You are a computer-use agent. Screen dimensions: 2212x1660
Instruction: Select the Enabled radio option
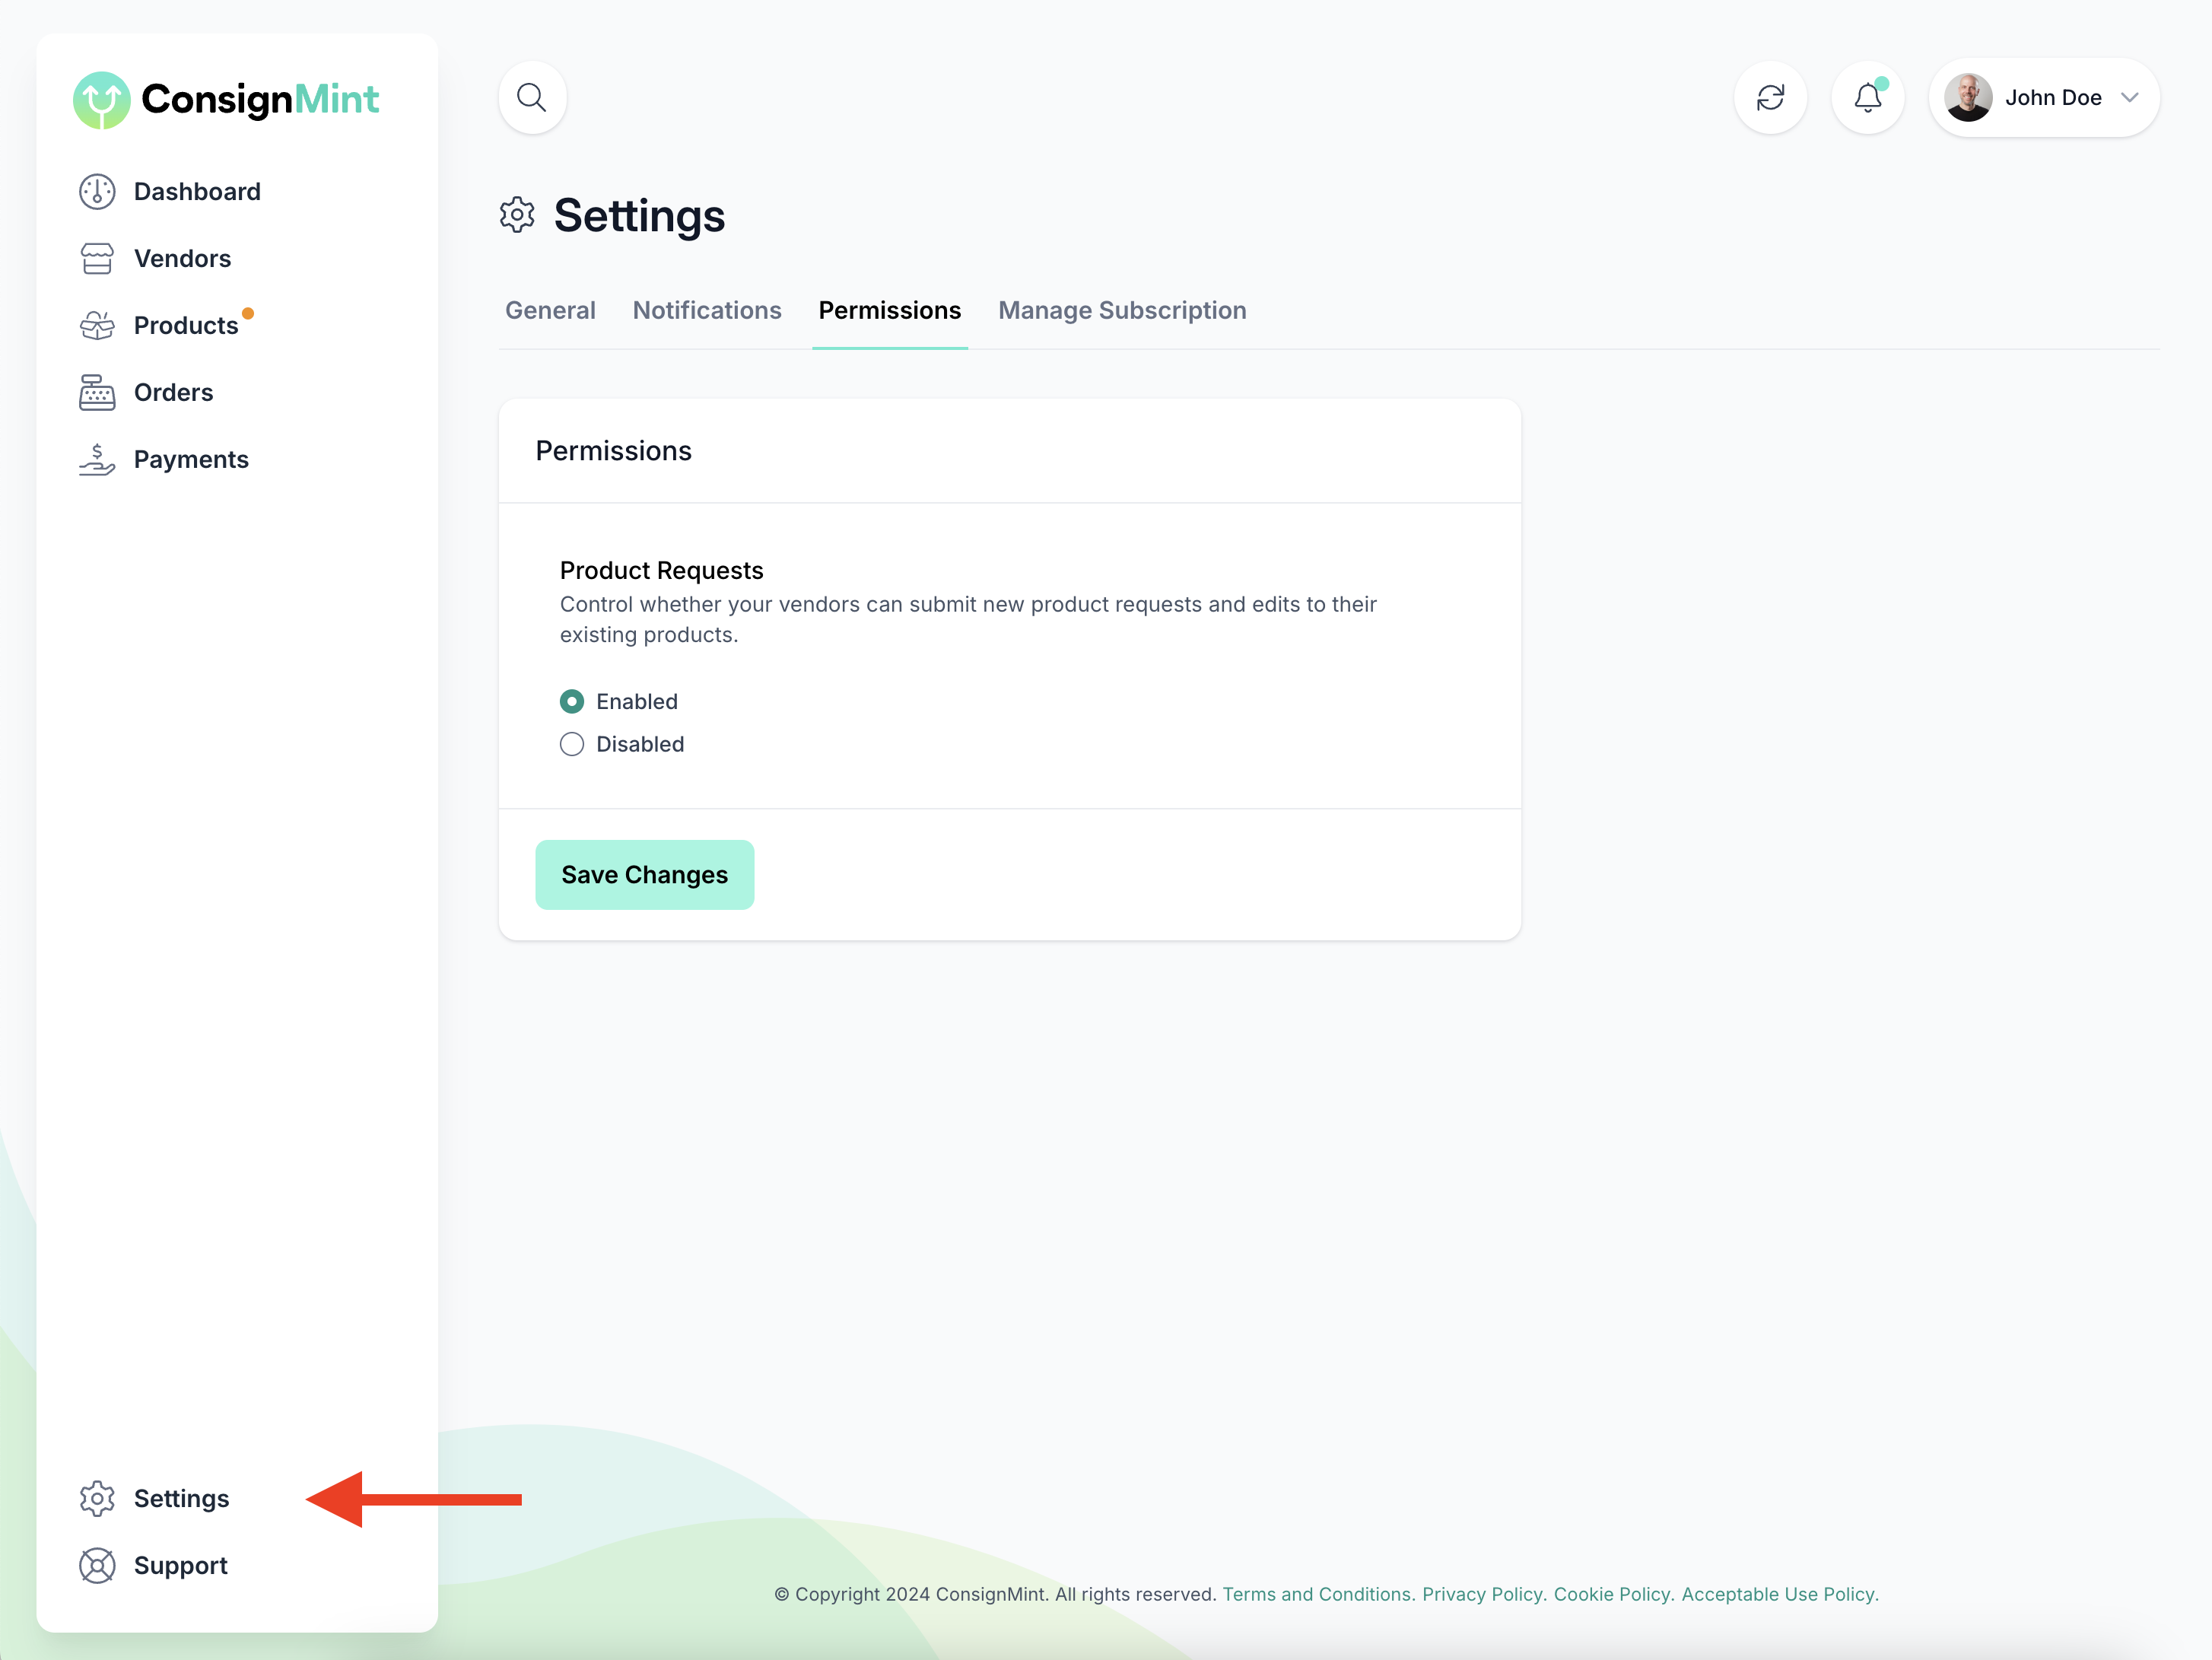pyautogui.click(x=572, y=701)
